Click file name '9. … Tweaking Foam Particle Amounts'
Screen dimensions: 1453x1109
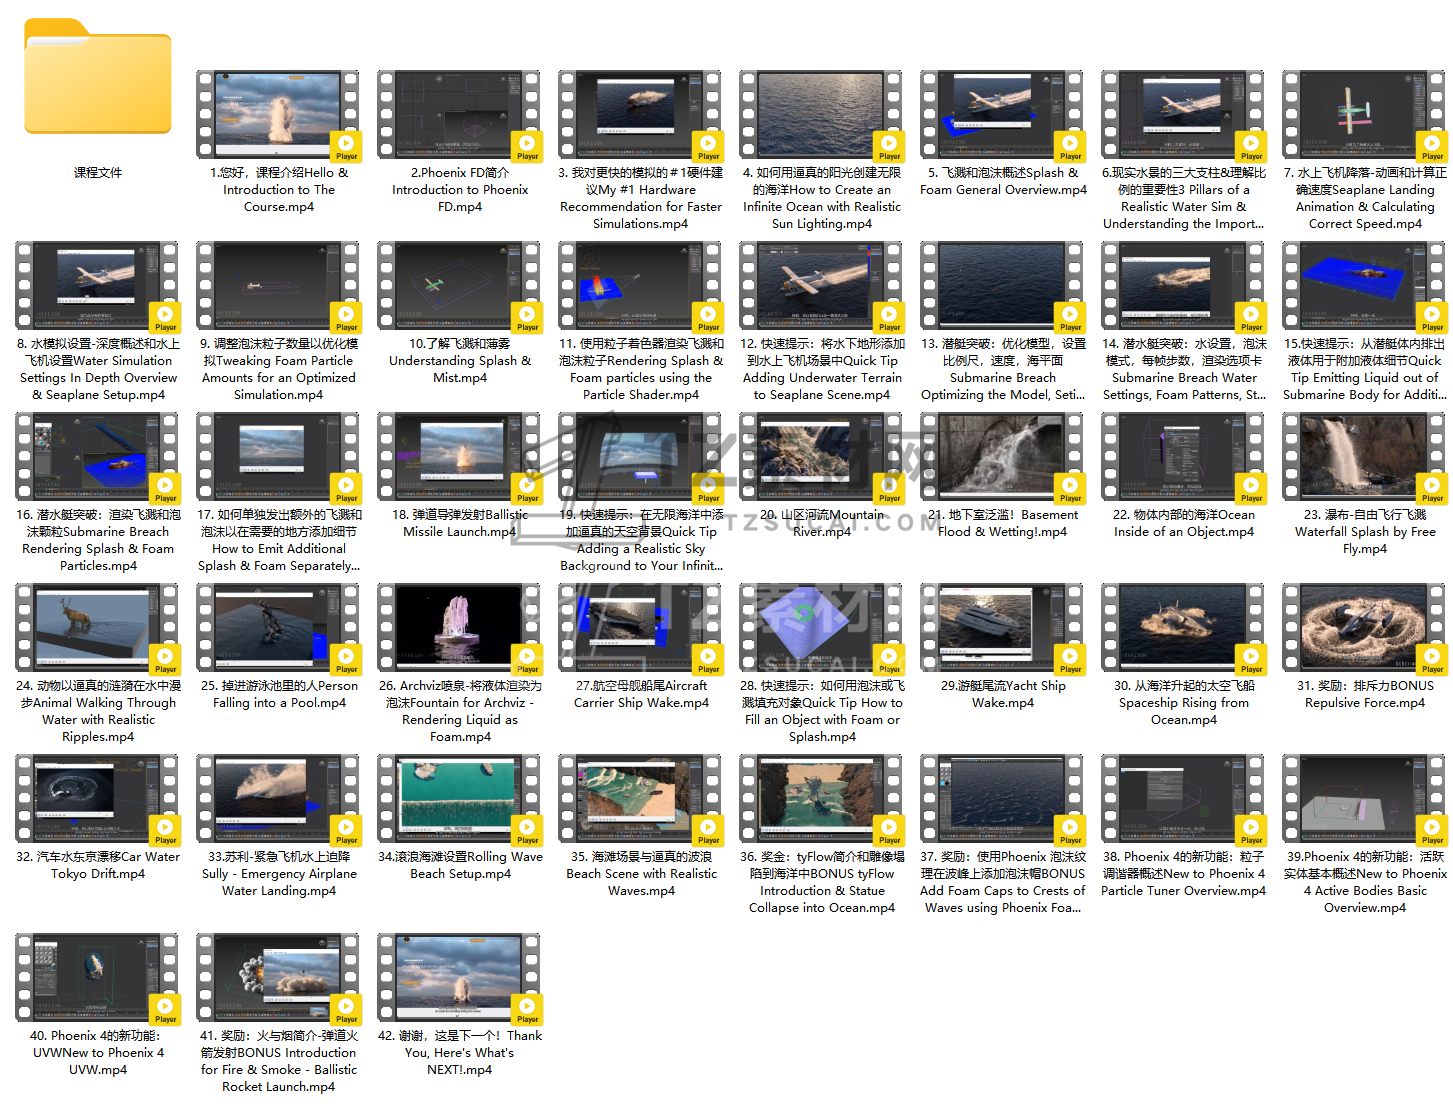coord(279,369)
